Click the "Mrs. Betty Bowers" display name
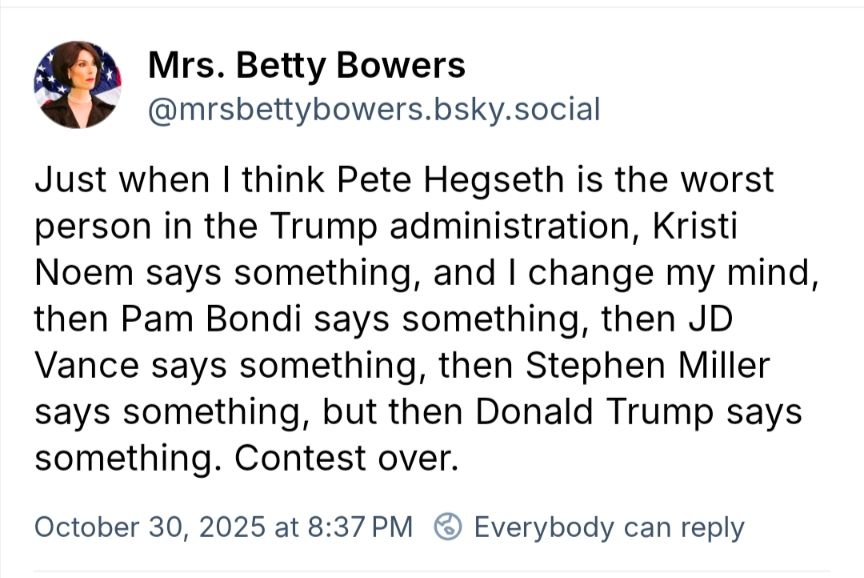The width and height of the screenshot is (864, 578). [306, 66]
